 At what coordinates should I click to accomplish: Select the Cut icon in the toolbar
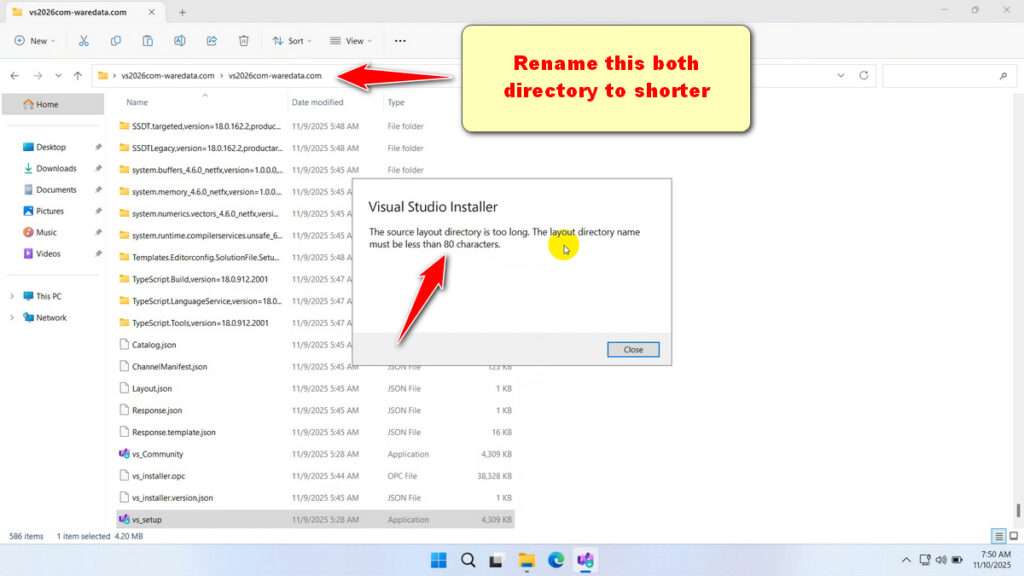tap(84, 40)
